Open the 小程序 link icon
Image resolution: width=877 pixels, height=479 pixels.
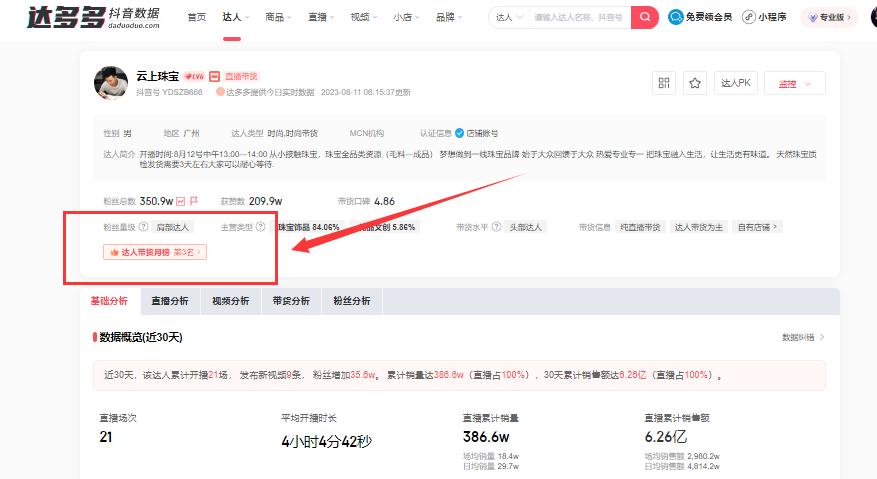tap(748, 17)
